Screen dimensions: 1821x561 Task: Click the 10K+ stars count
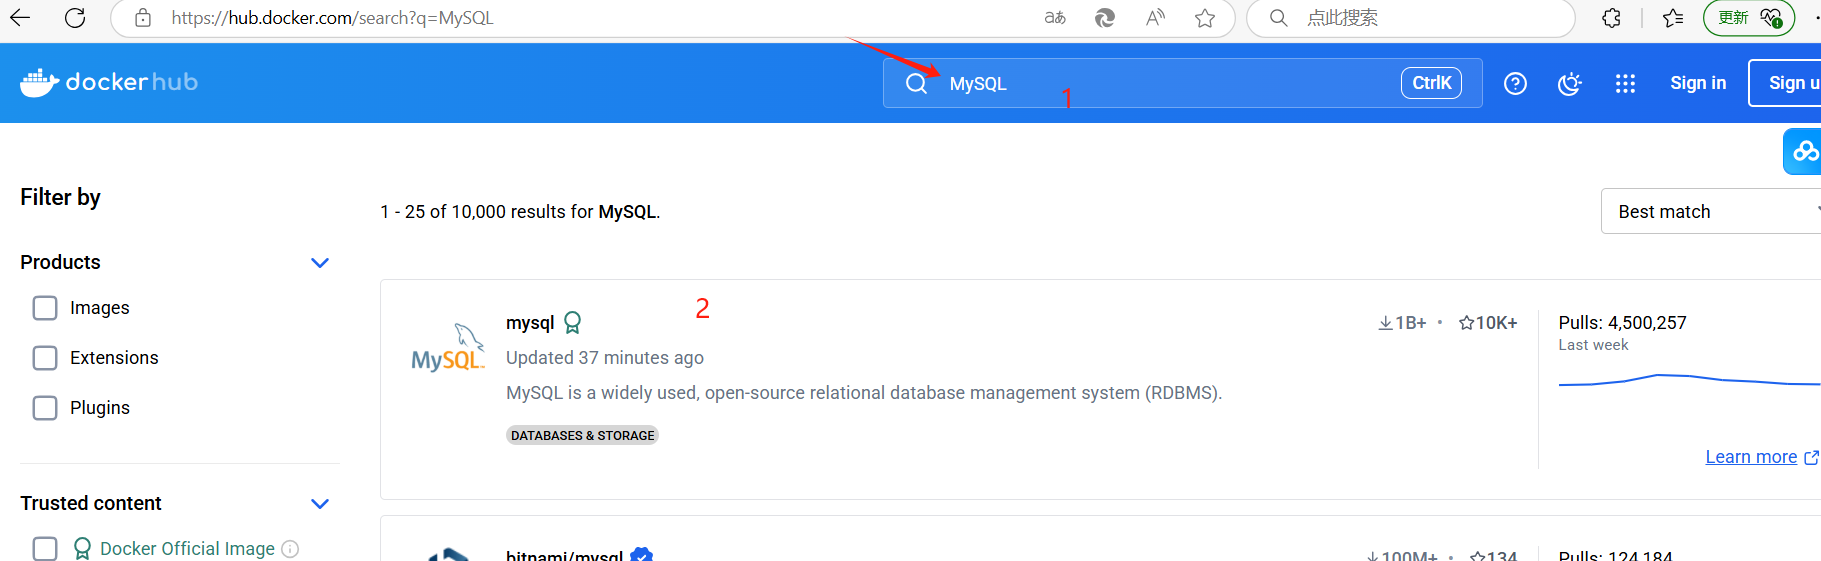pyautogui.click(x=1488, y=322)
